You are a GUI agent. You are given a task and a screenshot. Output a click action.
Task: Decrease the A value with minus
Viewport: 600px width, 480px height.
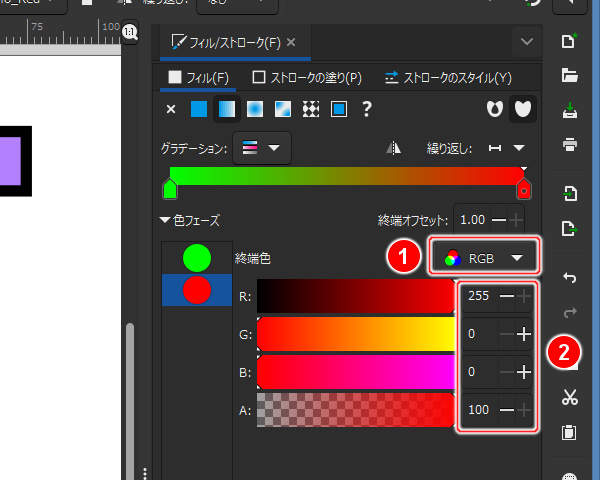[507, 410]
